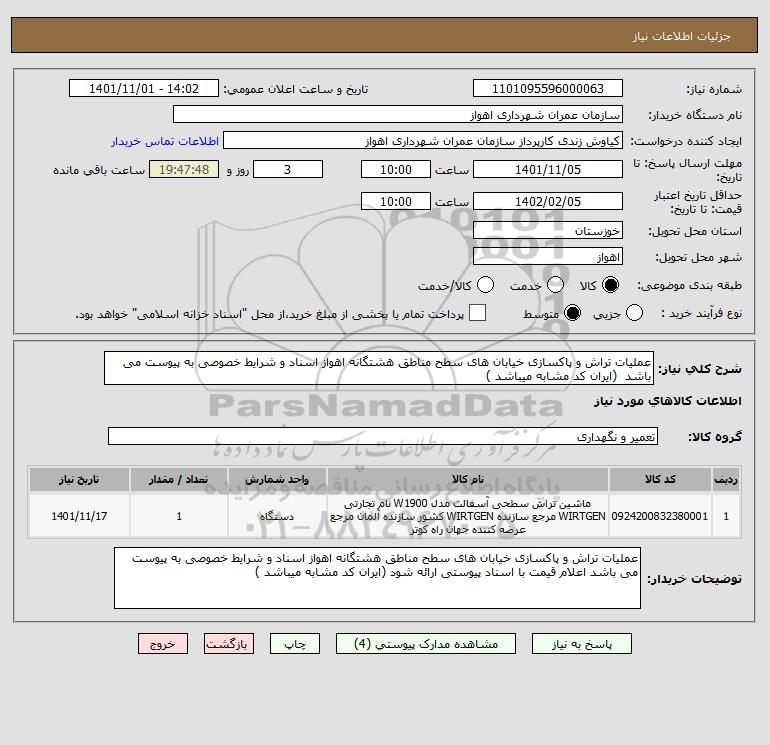The width and height of the screenshot is (770, 745).
Task: Click the تاریخ نیاز column header
Action: 79,479
